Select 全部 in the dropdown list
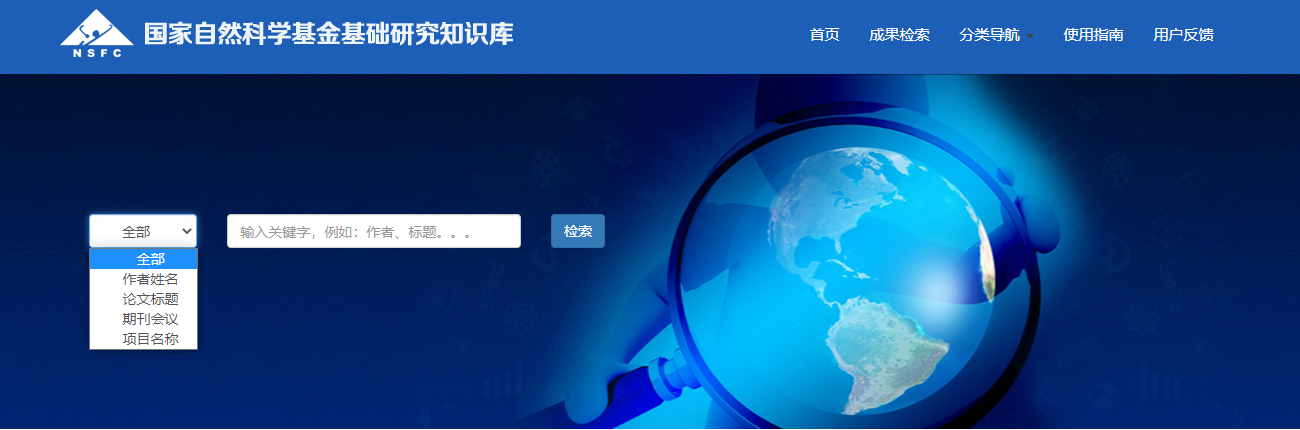 point(143,260)
